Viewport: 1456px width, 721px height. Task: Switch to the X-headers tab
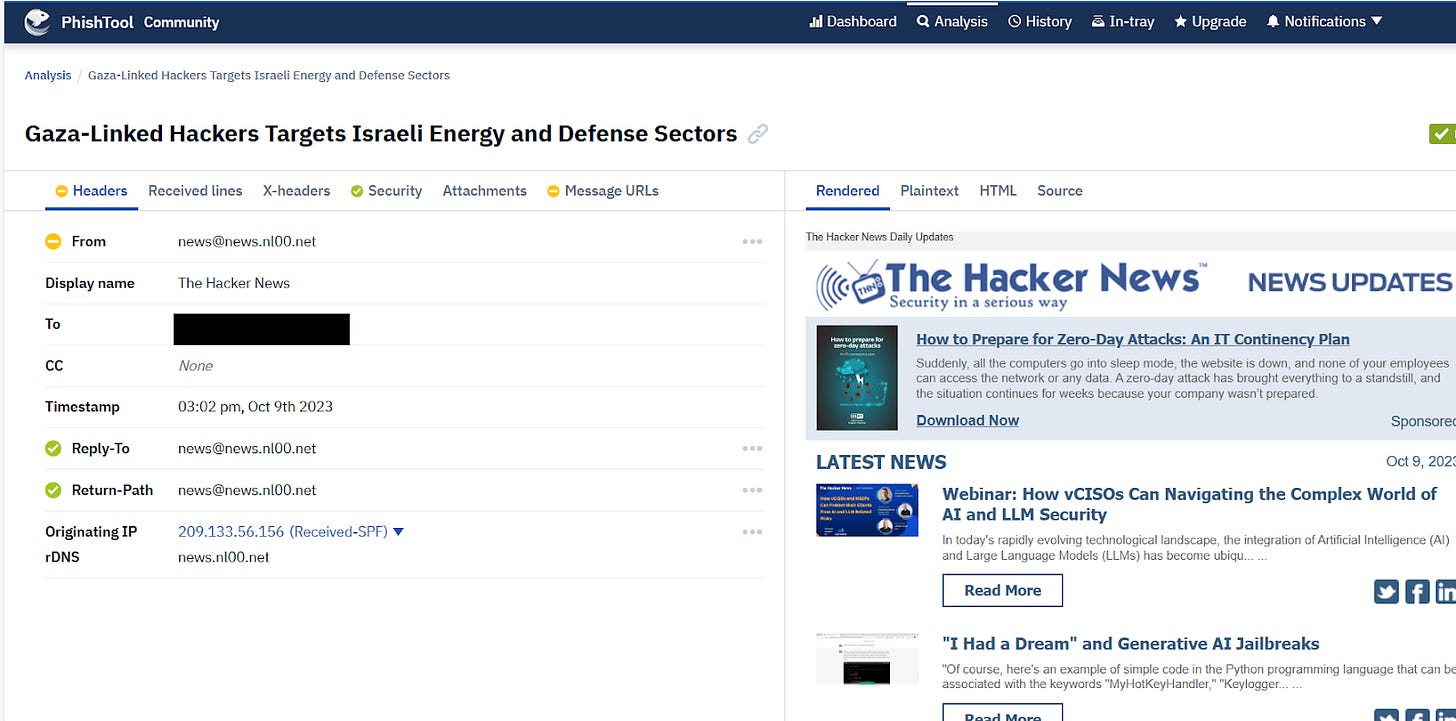click(296, 191)
